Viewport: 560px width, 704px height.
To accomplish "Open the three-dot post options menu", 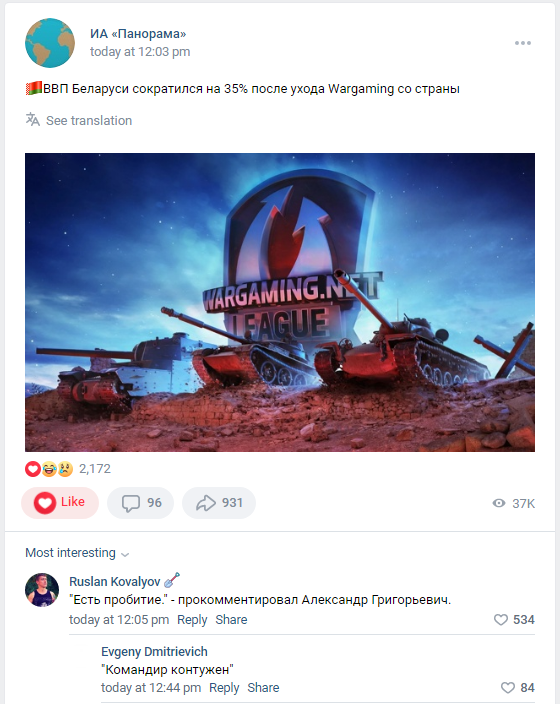I will point(523,43).
